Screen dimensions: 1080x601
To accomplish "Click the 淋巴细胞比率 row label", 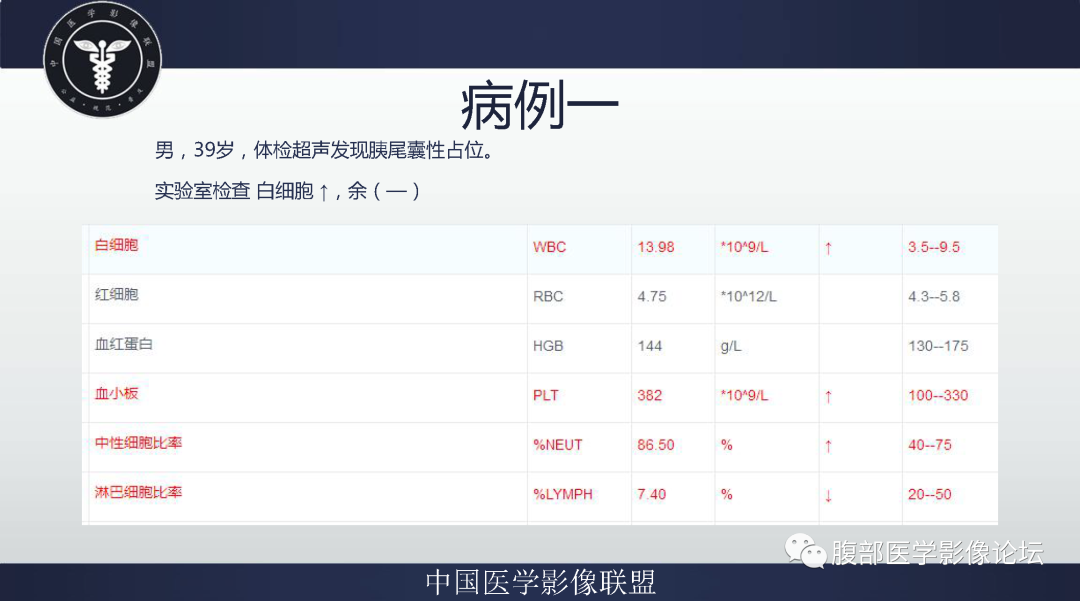I will [x=138, y=492].
